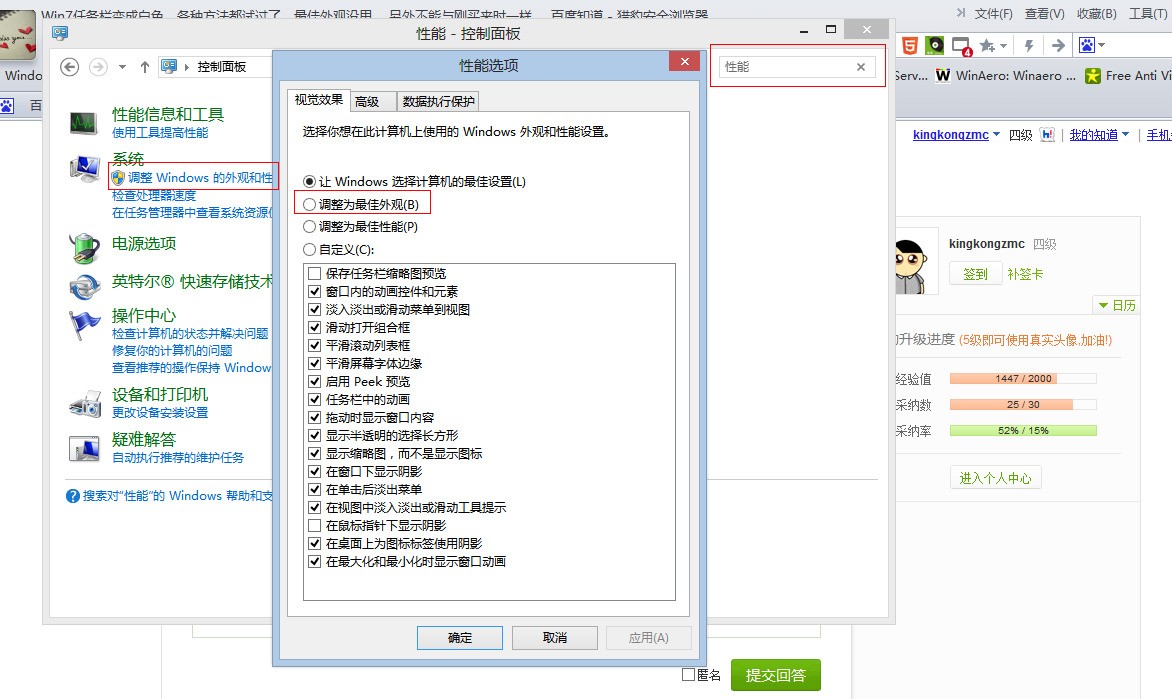Clear the 性能 search box with the X
This screenshot has height=699, width=1172.
[861, 67]
